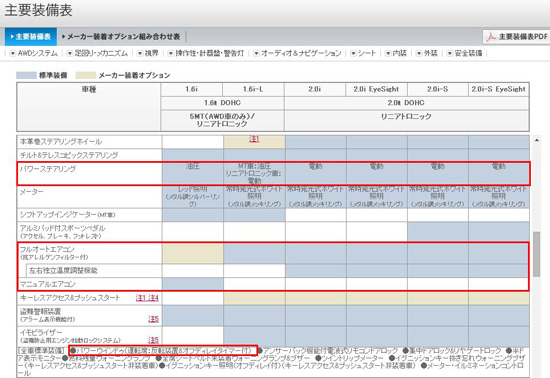
Task: Open the 主要装備表 tab
Action: tap(31, 36)
